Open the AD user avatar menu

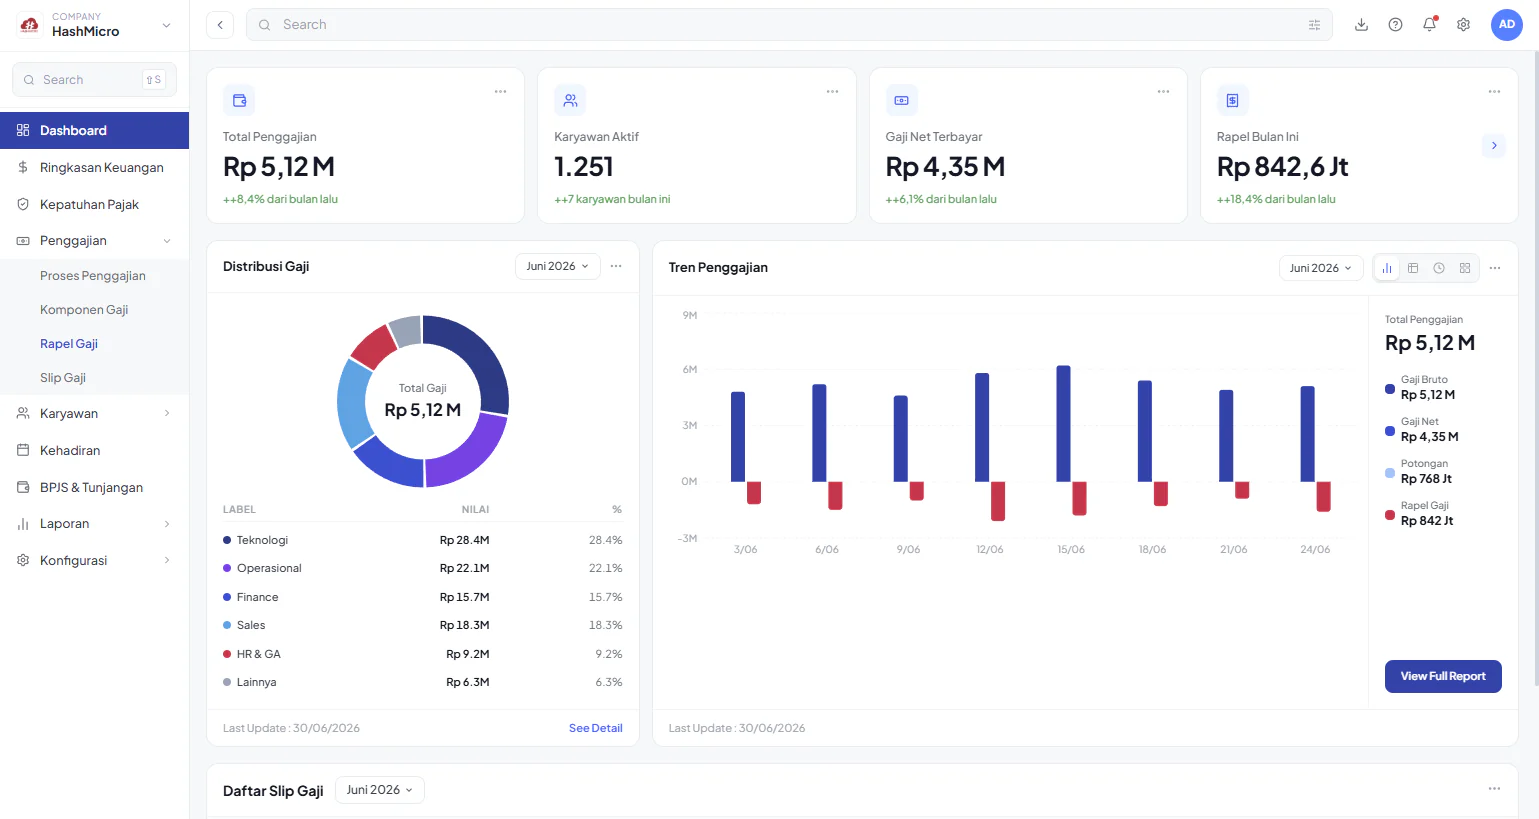[x=1506, y=25]
